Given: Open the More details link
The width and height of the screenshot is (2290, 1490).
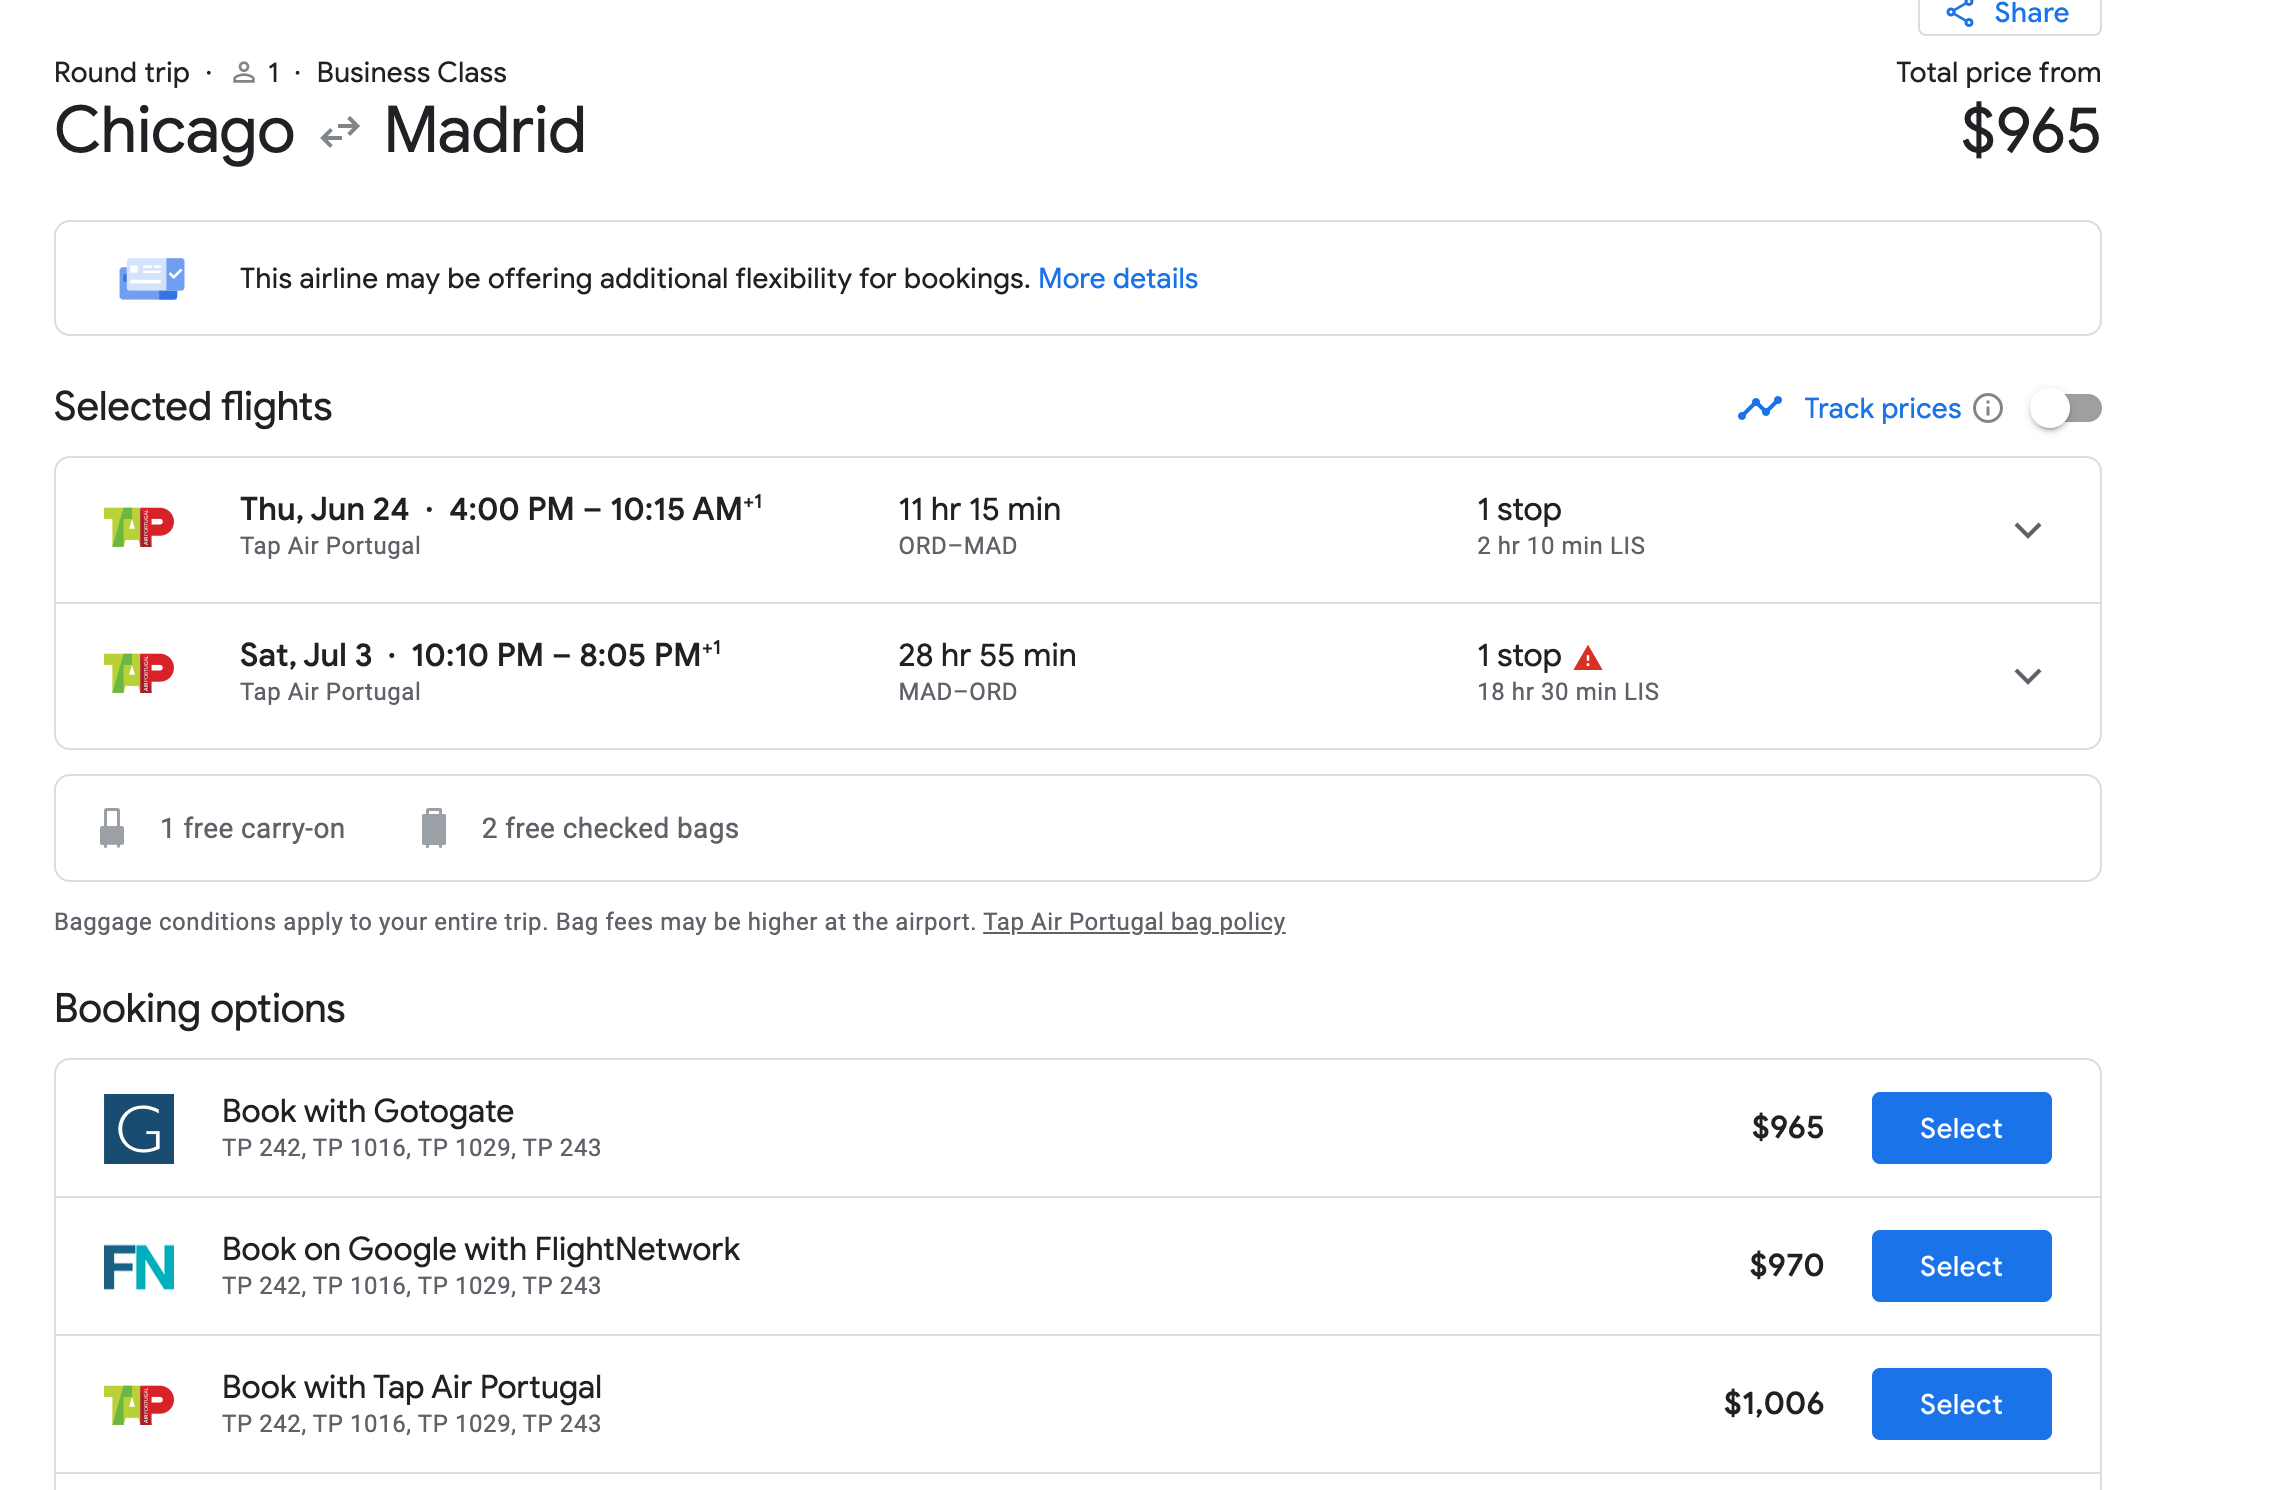Looking at the screenshot, I should (x=1117, y=278).
